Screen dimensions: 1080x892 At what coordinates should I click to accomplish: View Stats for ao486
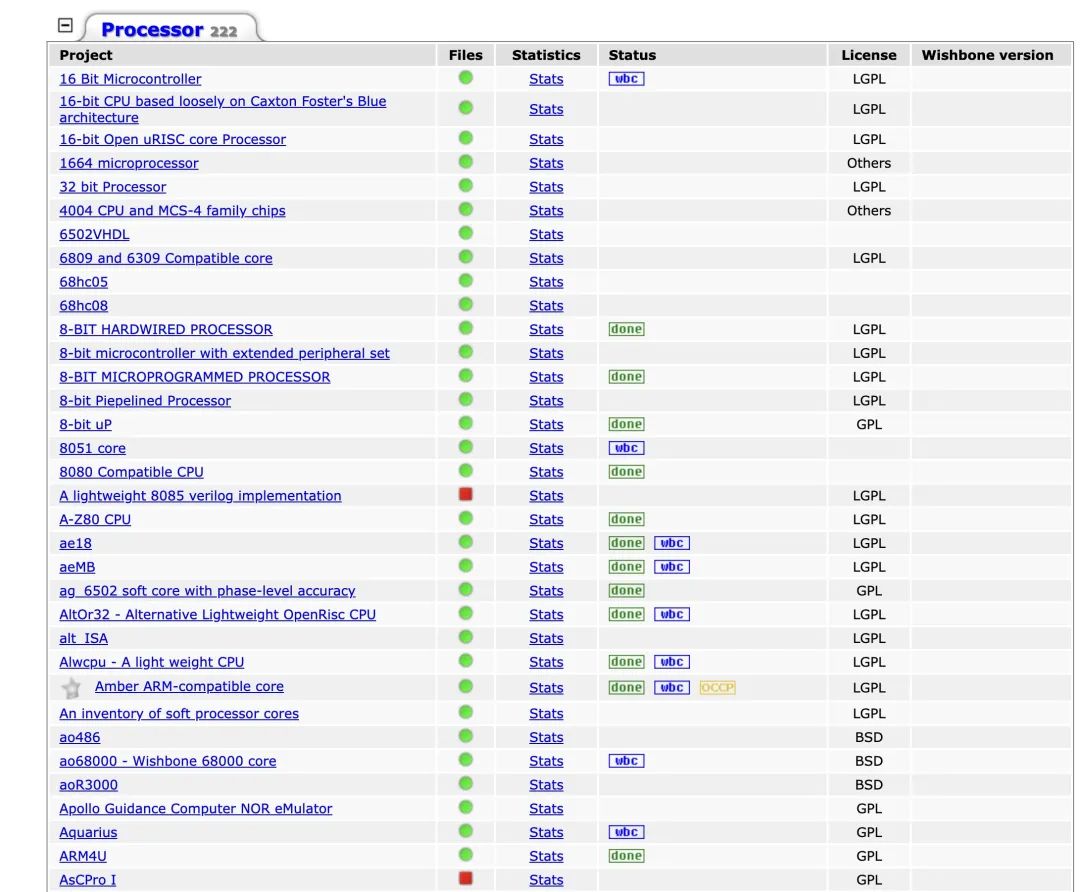[546, 738]
